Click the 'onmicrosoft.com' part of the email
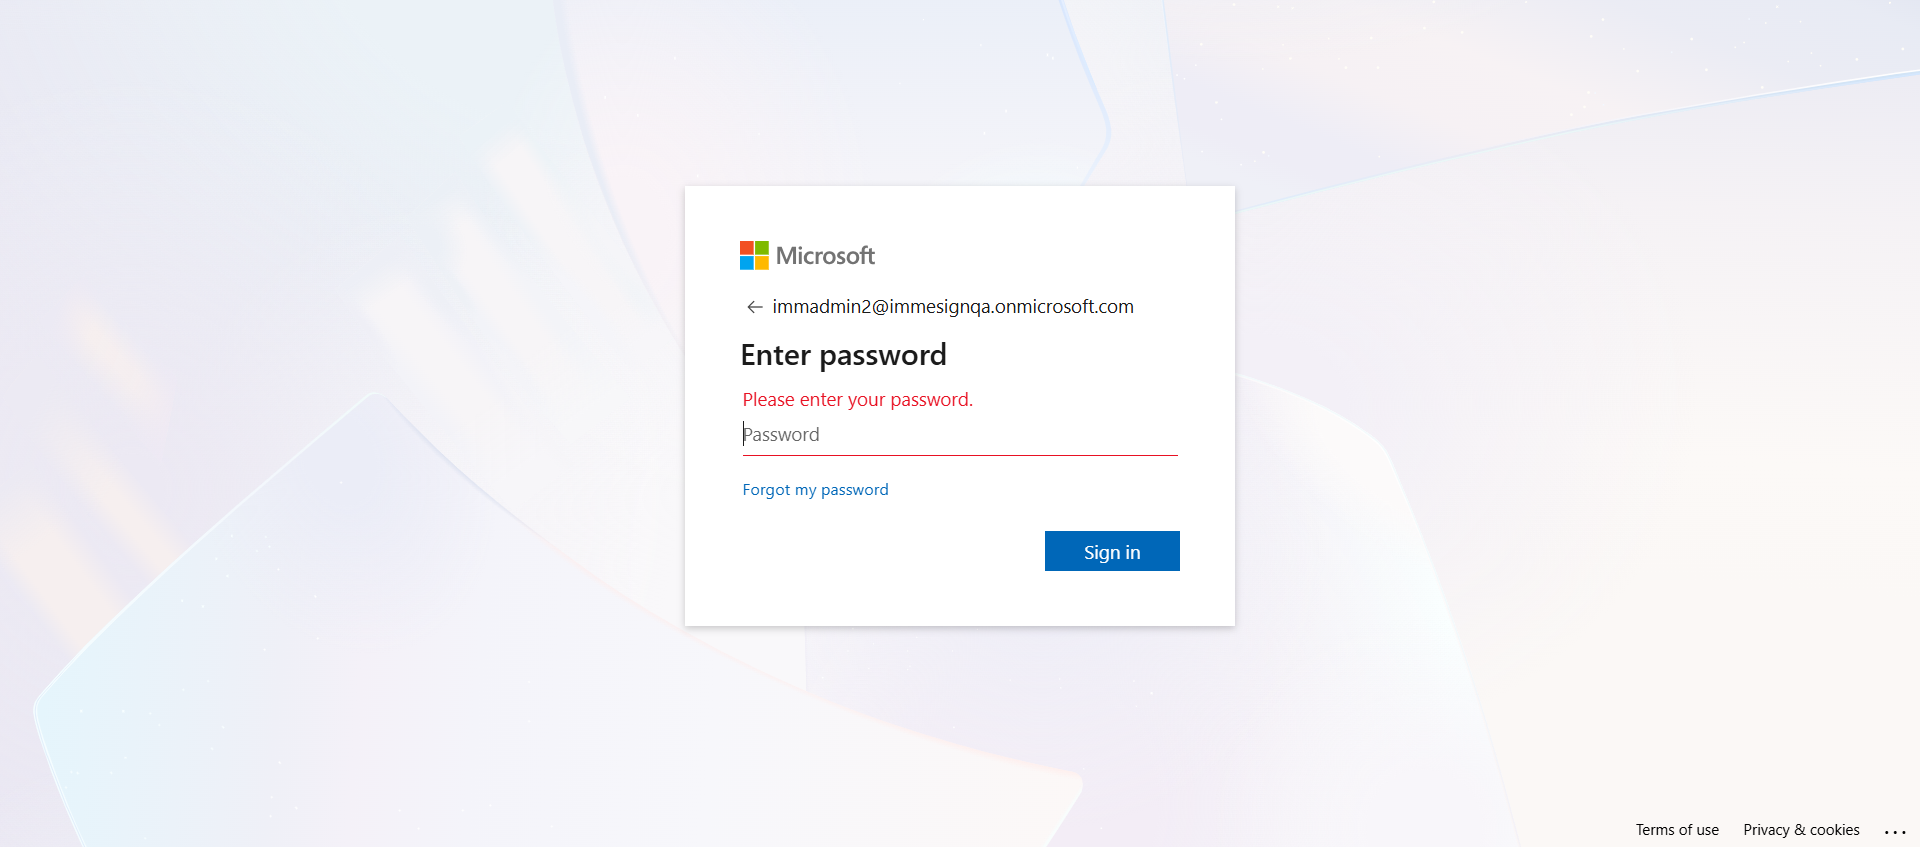The height and width of the screenshot is (847, 1920). pyautogui.click(x=1064, y=307)
